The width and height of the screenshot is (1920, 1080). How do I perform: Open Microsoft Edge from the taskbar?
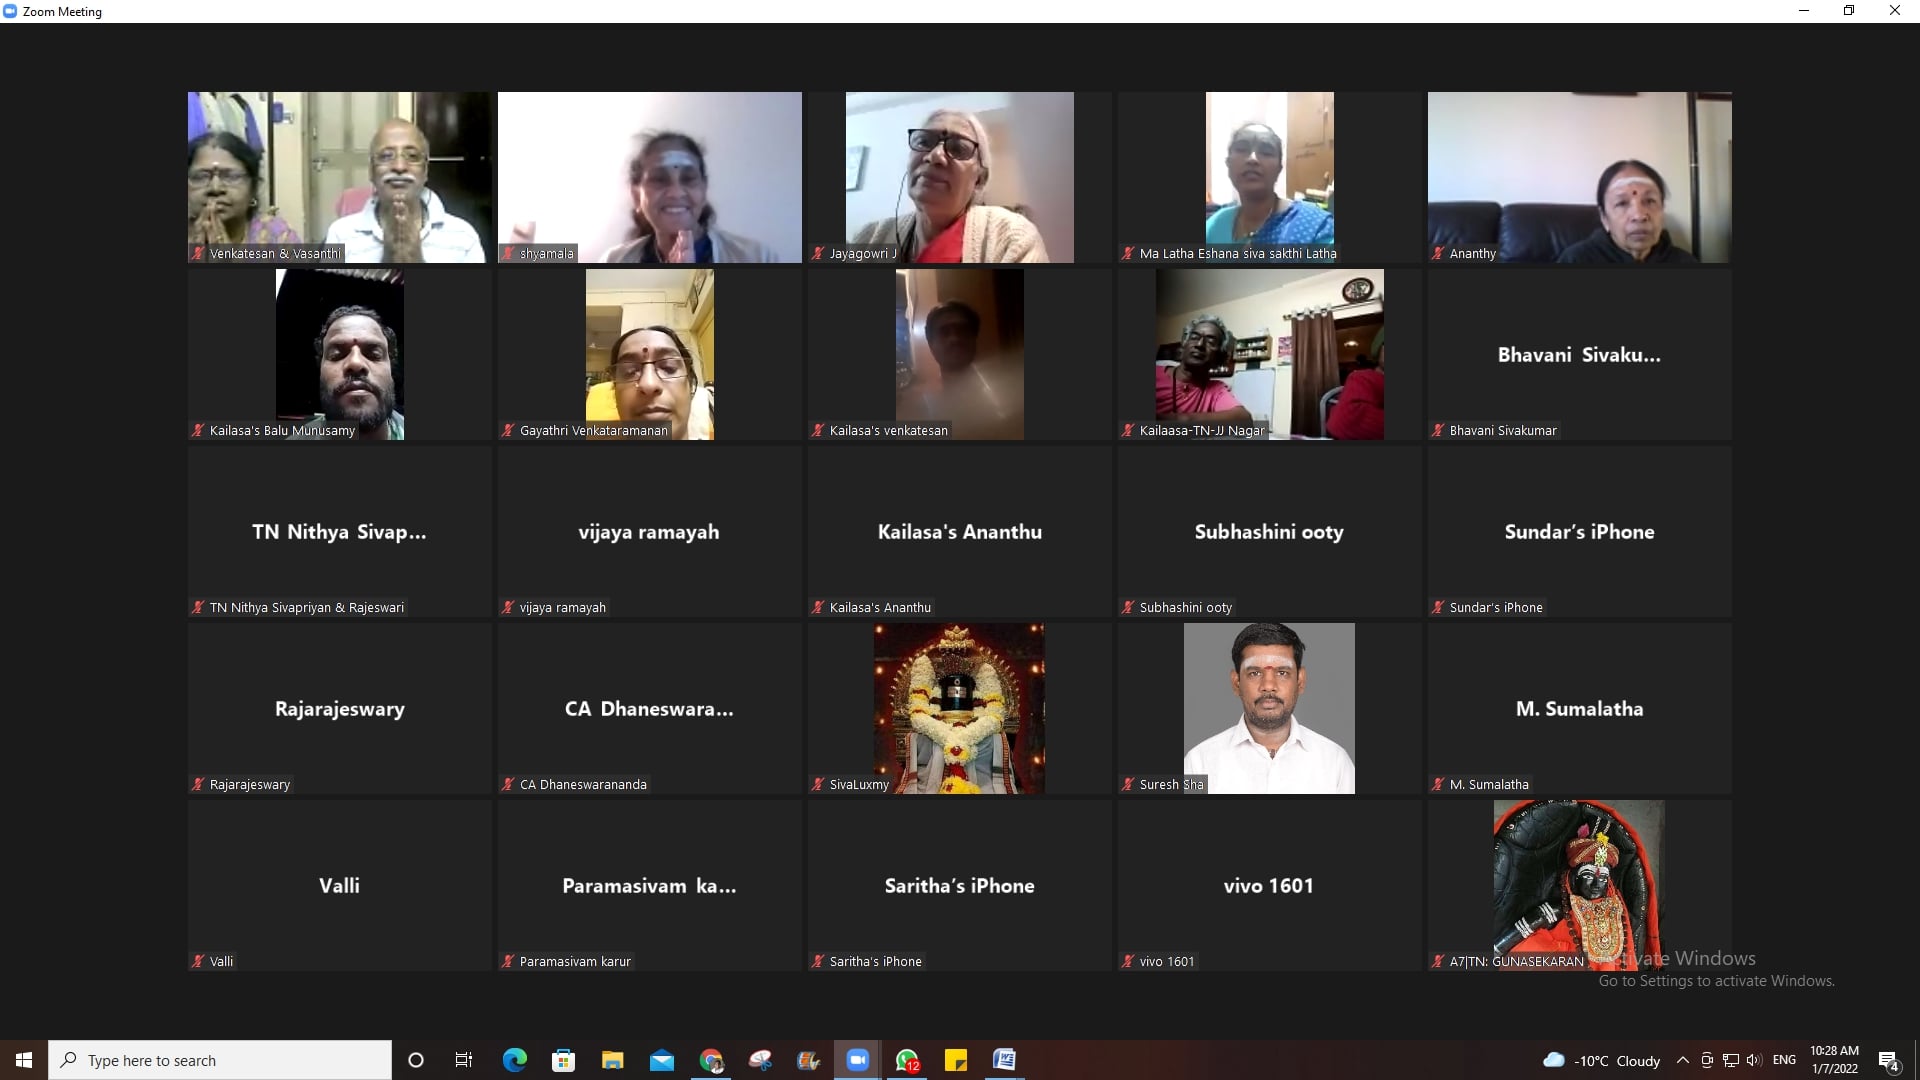coord(514,1060)
